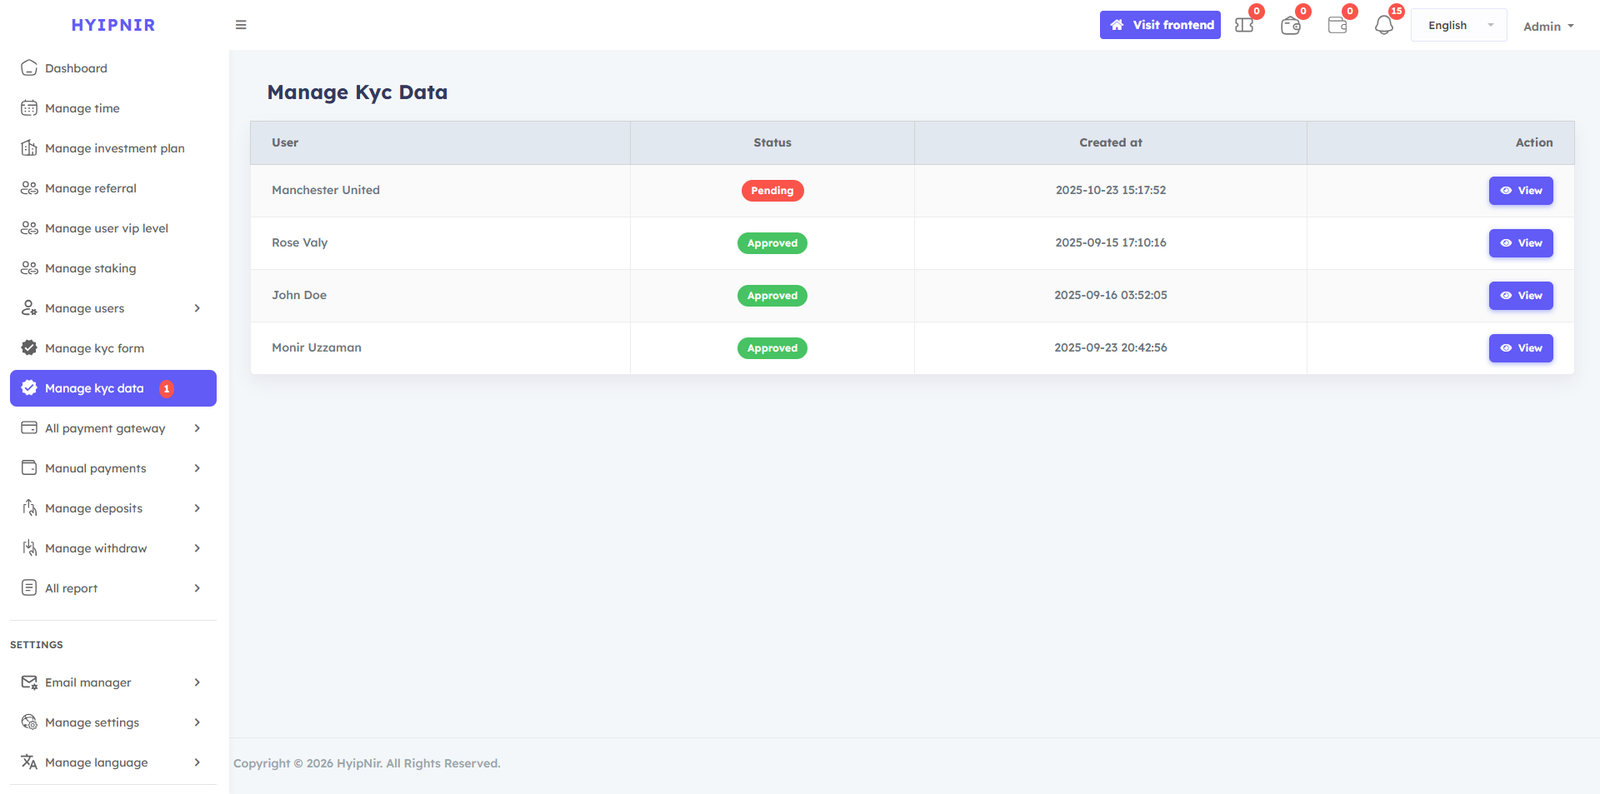Image resolution: width=1600 pixels, height=794 pixels.
Task: Open the bell notifications icon
Action: [x=1384, y=25]
